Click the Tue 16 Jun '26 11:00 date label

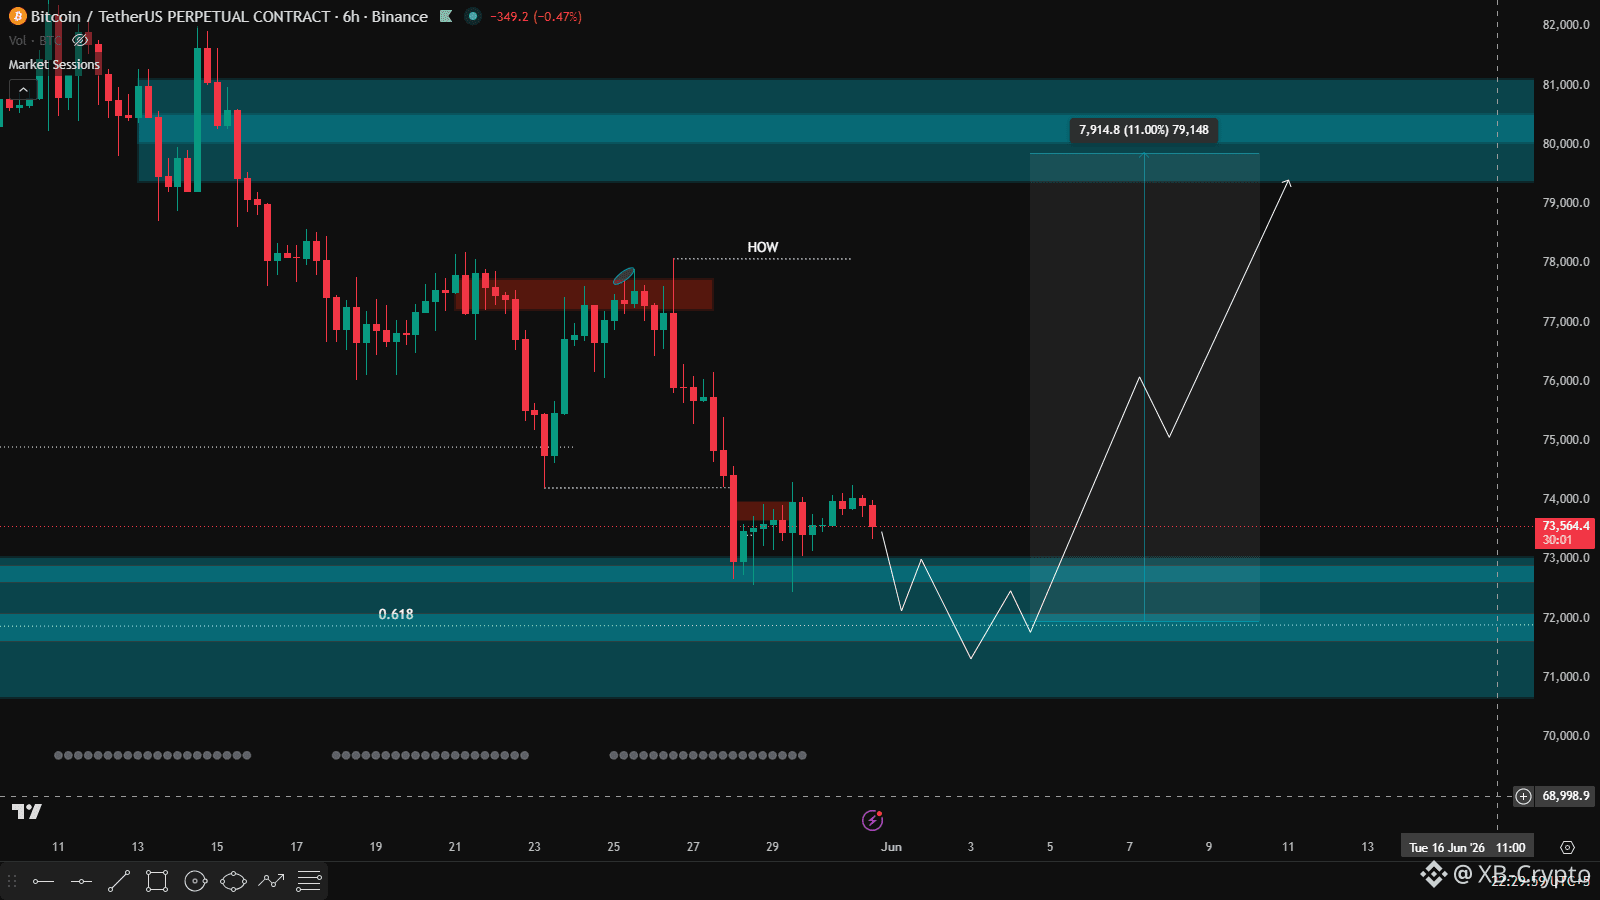click(x=1467, y=847)
